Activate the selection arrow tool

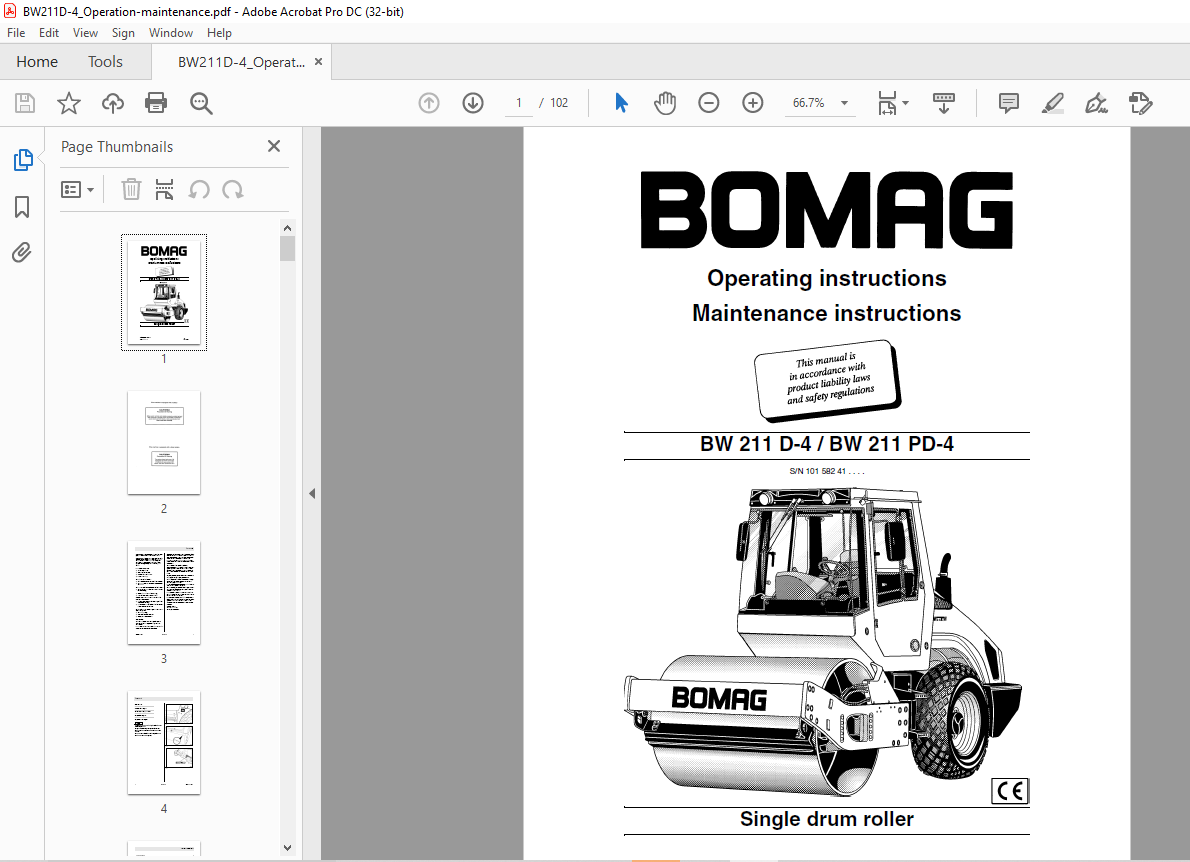click(622, 102)
